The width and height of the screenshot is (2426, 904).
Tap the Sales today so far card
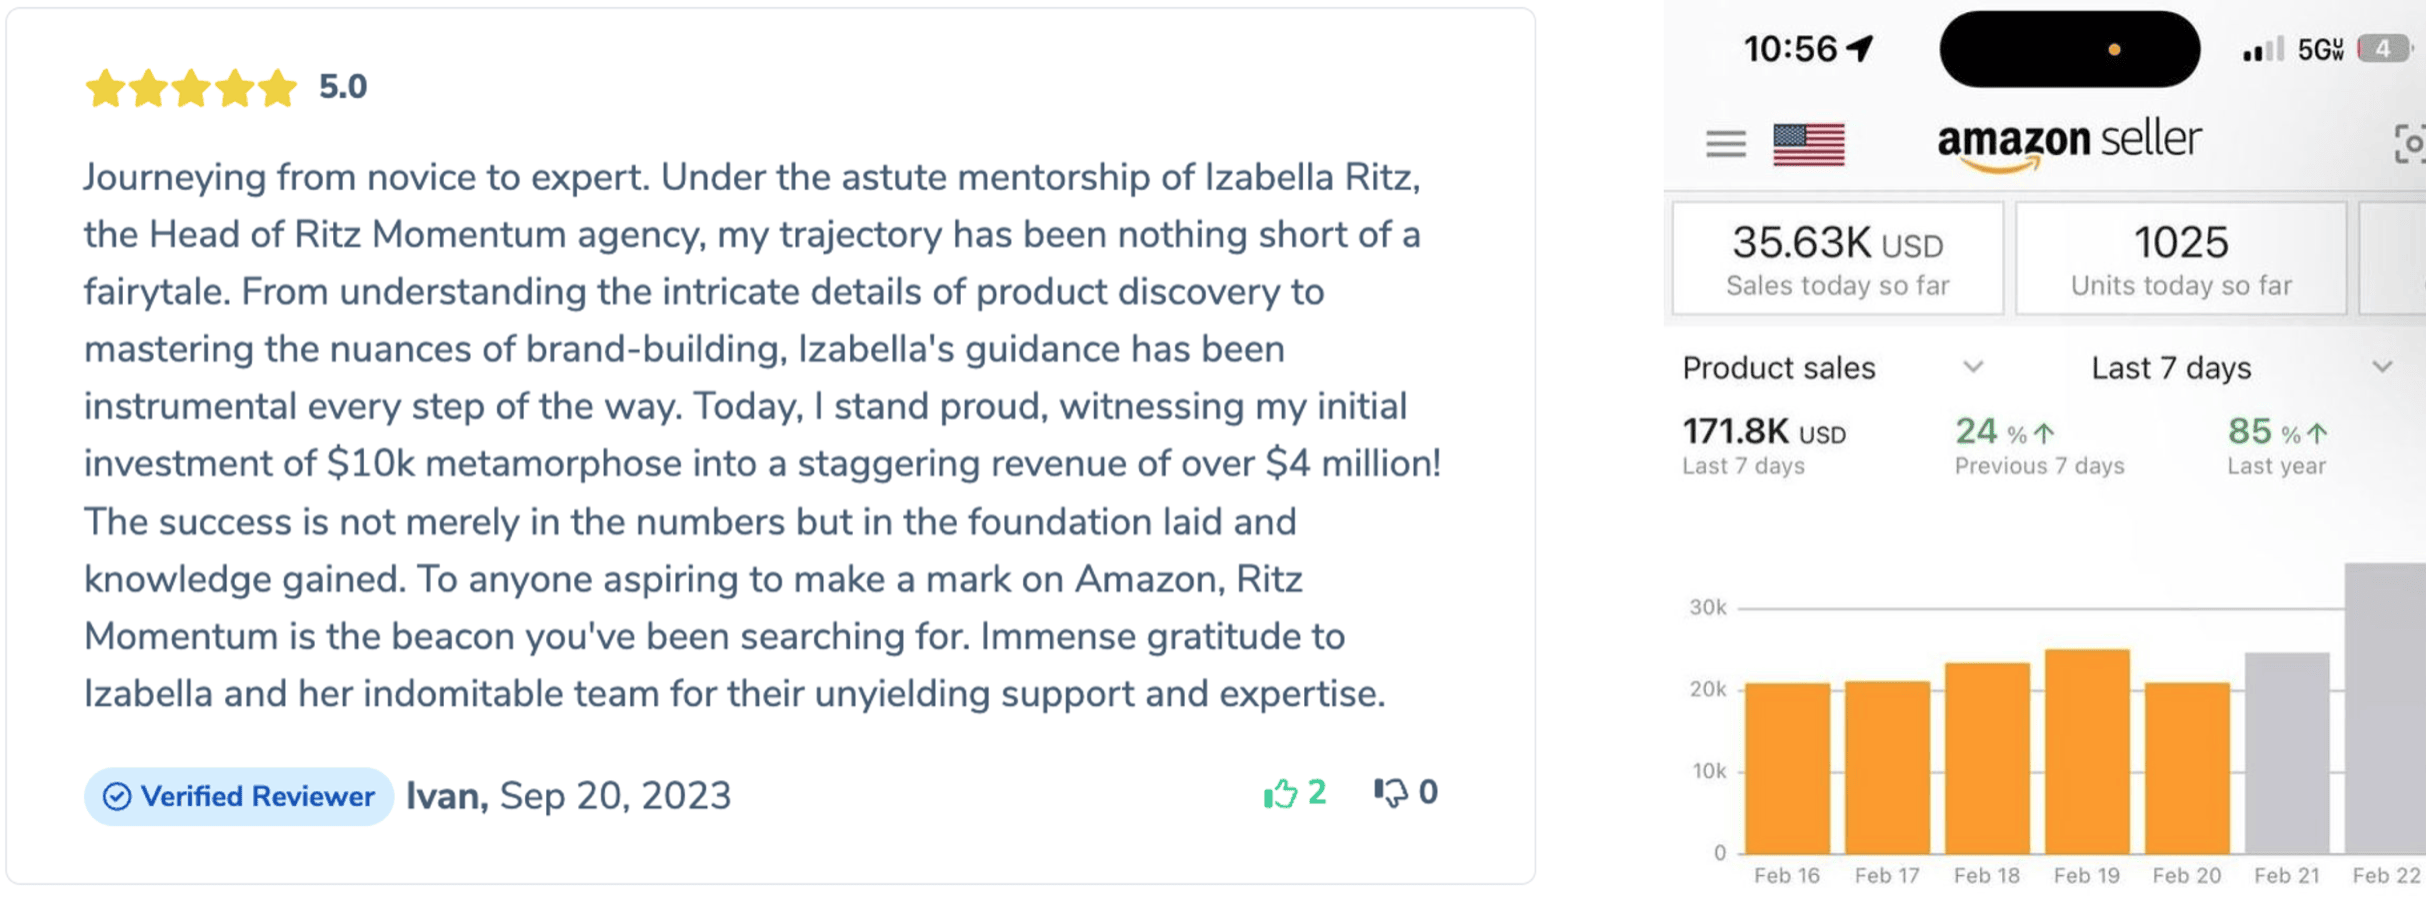point(1838,258)
